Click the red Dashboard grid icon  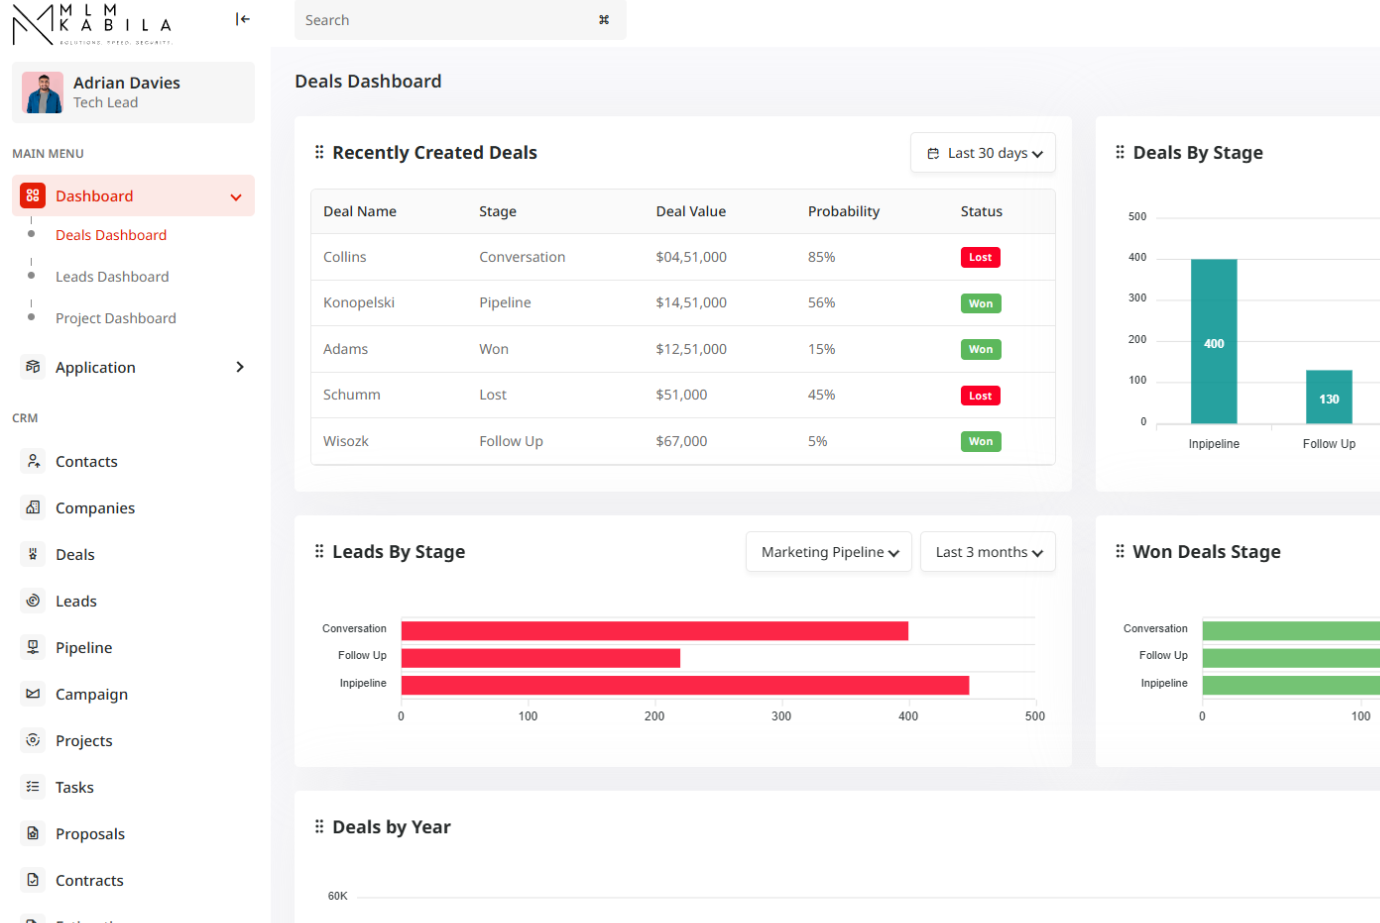33,196
